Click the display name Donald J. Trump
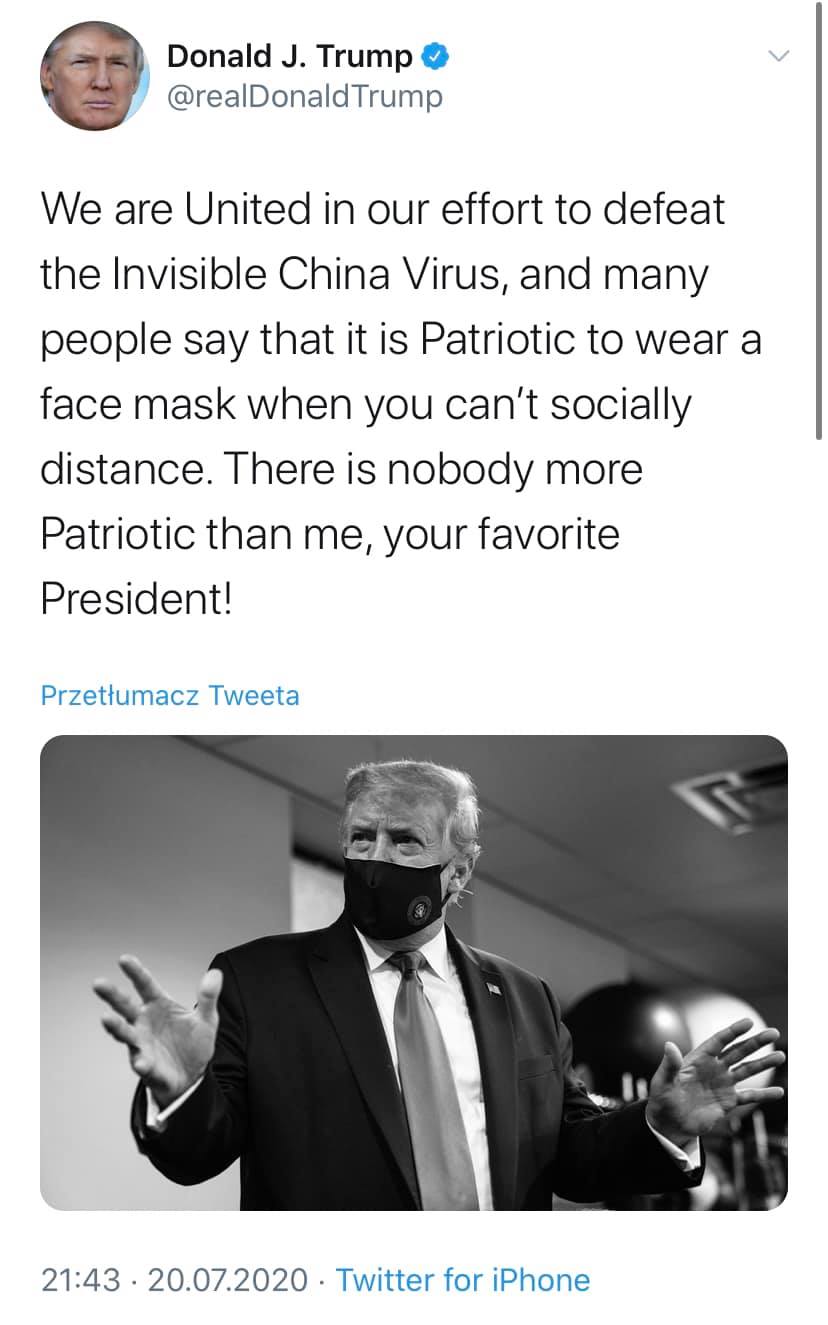Viewport: 828px width, 1325px height. [290, 57]
